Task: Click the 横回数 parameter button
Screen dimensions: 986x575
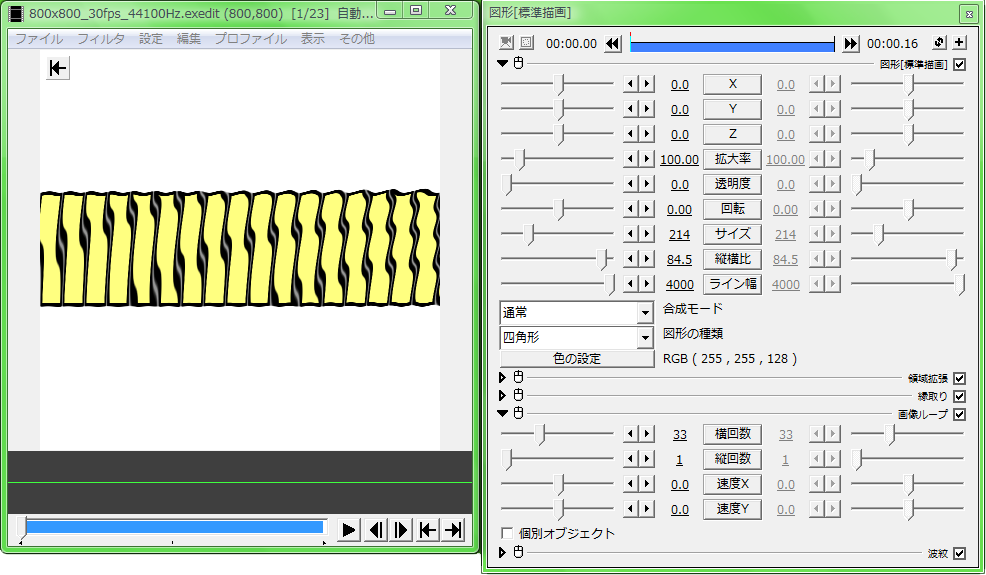Action: [x=733, y=433]
